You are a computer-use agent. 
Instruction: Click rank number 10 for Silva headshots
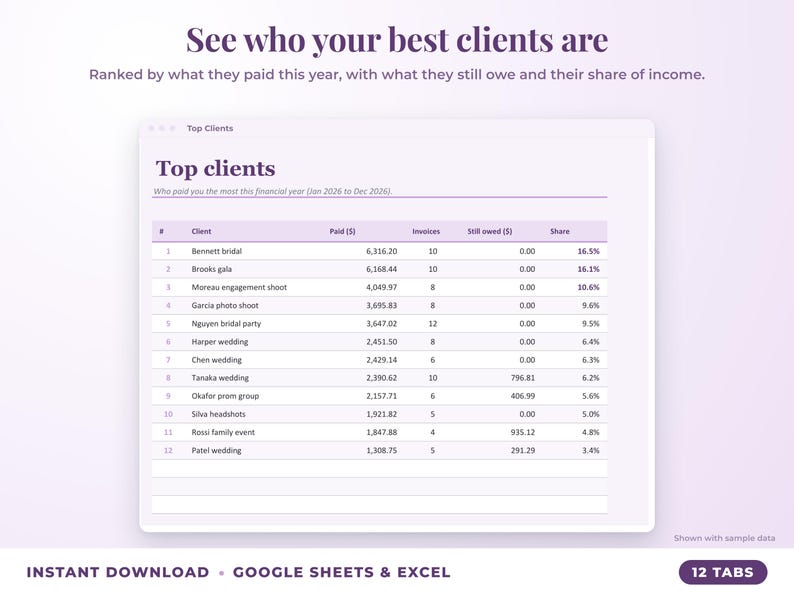pos(168,414)
